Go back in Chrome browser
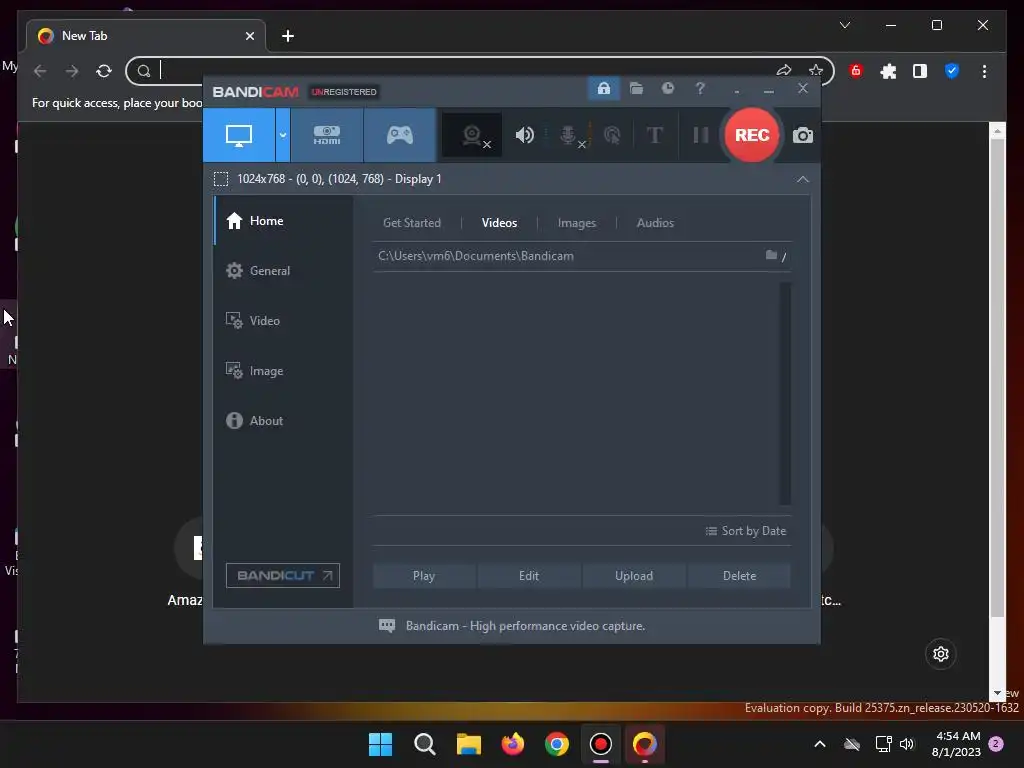Viewport: 1024px width, 768px height. pos(40,71)
